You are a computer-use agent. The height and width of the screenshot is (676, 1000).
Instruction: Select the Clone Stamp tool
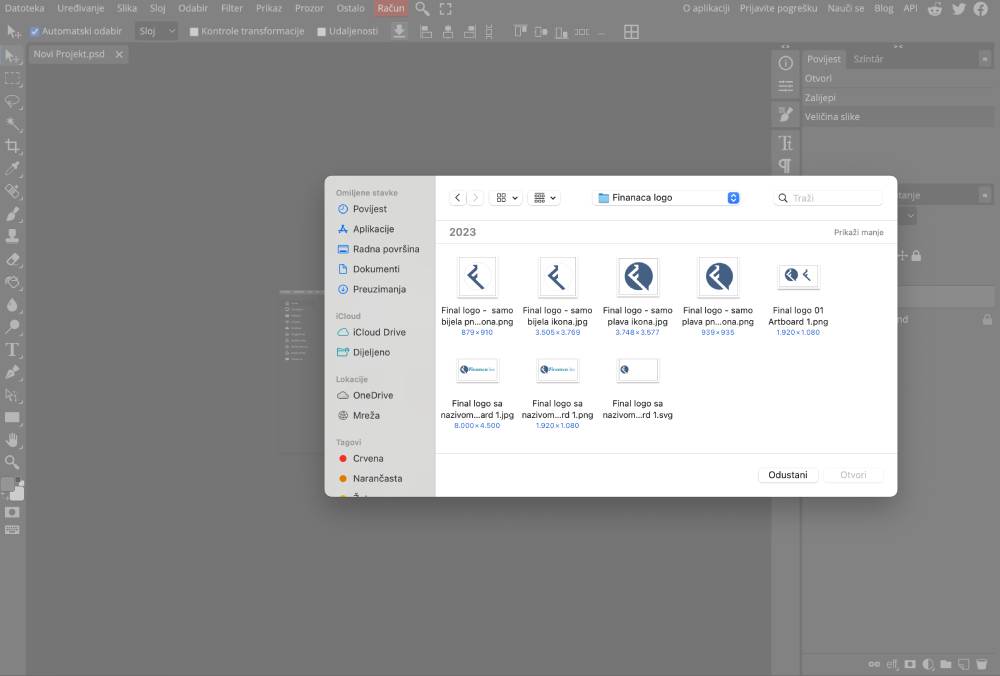click(x=12, y=236)
